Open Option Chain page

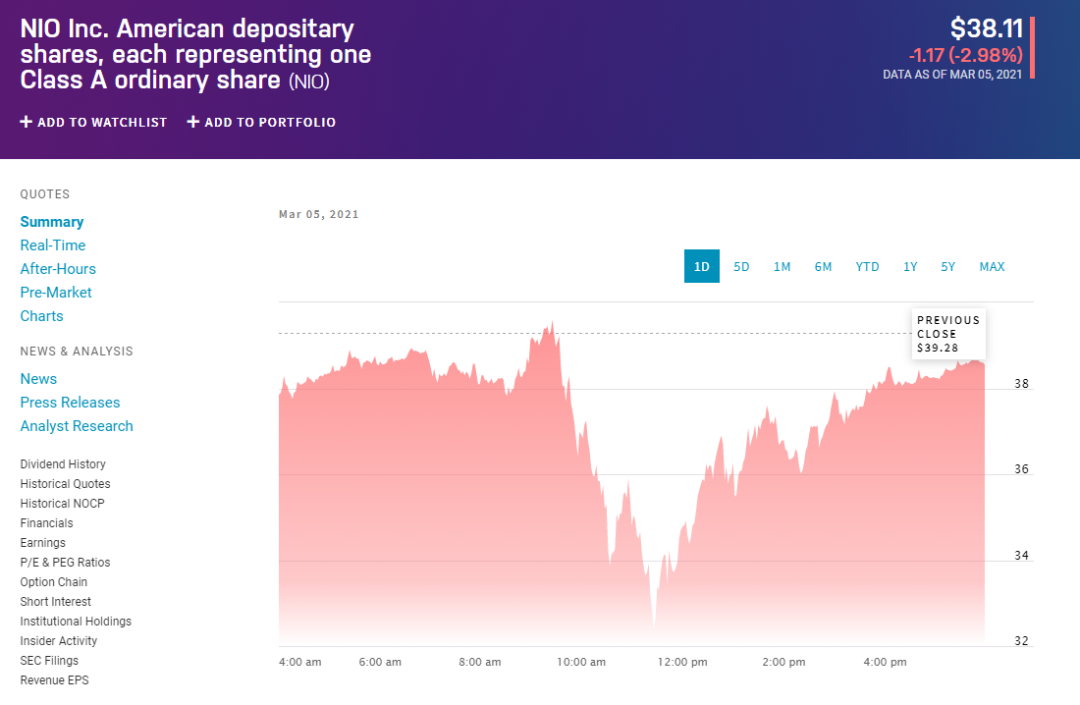click(54, 582)
